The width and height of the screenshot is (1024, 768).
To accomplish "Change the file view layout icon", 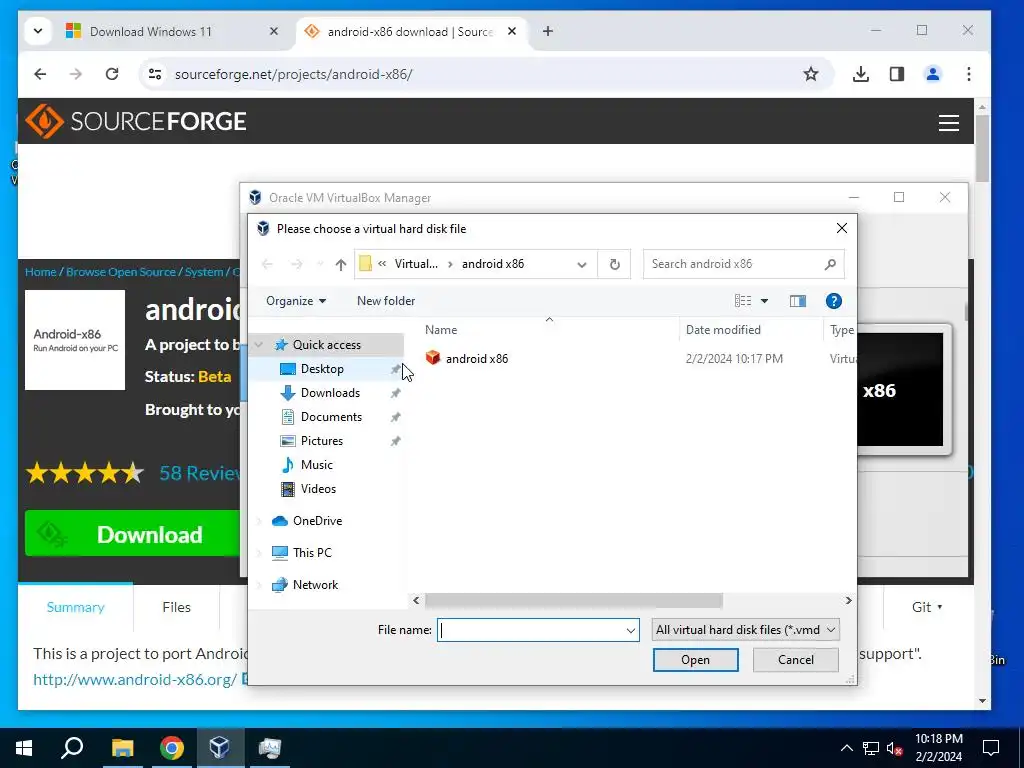I will click(x=743, y=301).
